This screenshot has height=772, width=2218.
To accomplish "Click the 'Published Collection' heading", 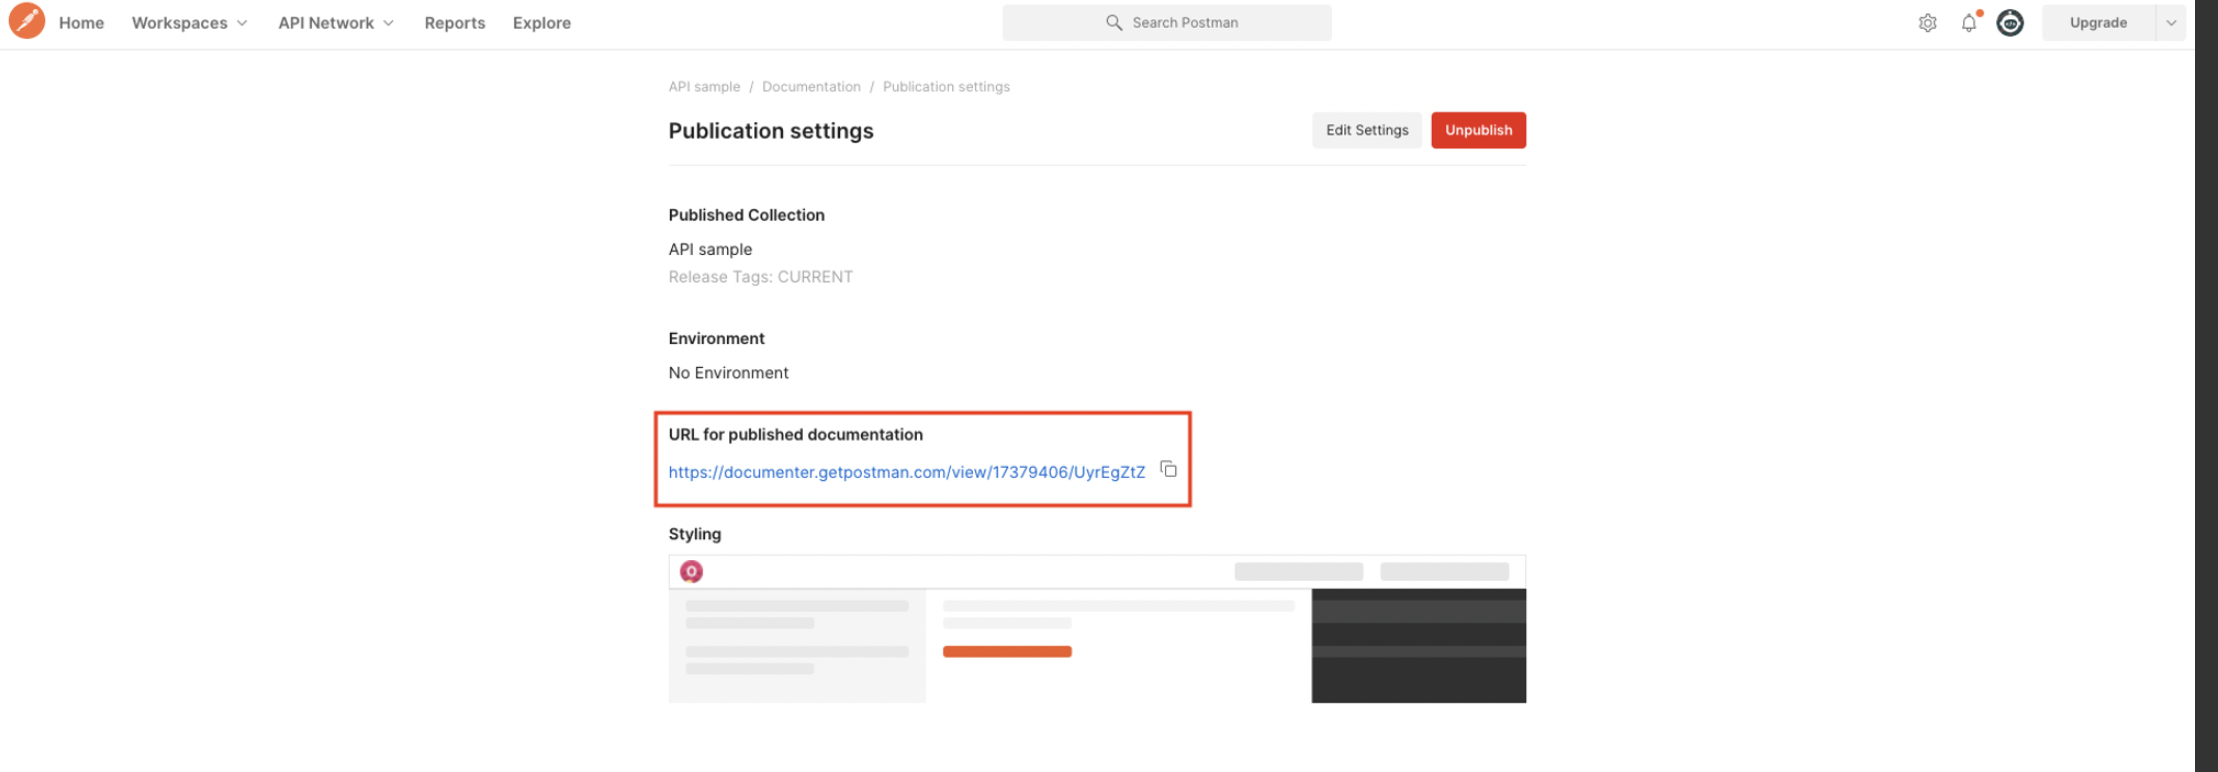I will pos(746,215).
